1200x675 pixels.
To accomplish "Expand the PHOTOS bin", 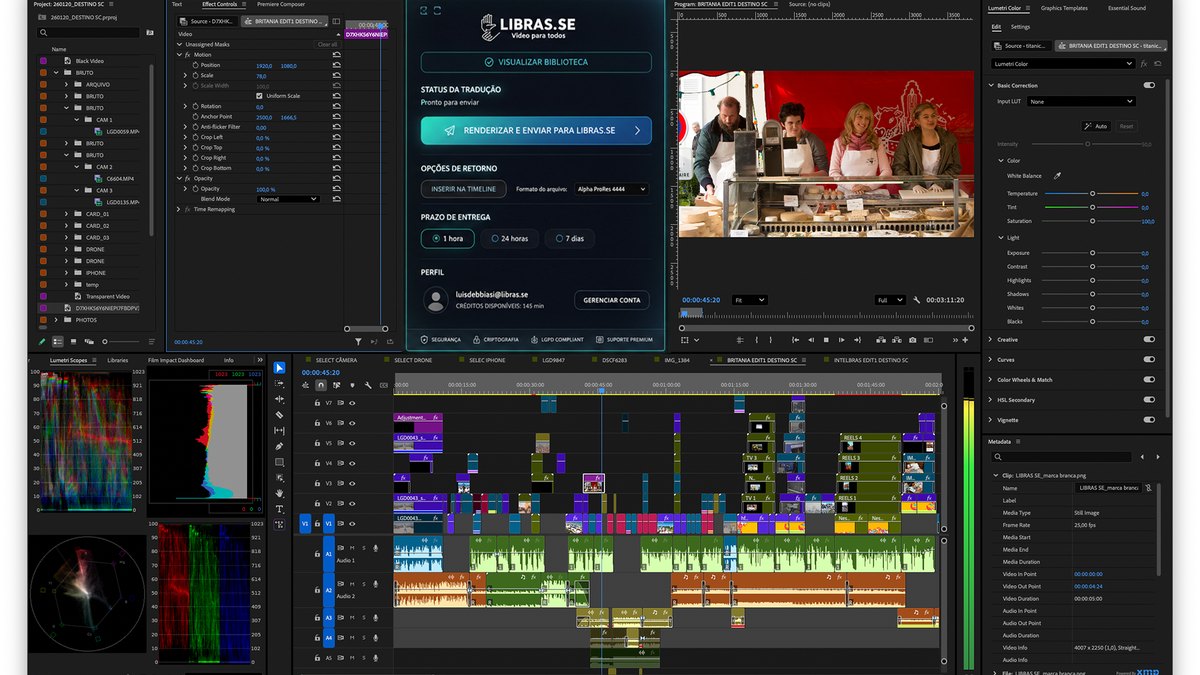I will 56,320.
